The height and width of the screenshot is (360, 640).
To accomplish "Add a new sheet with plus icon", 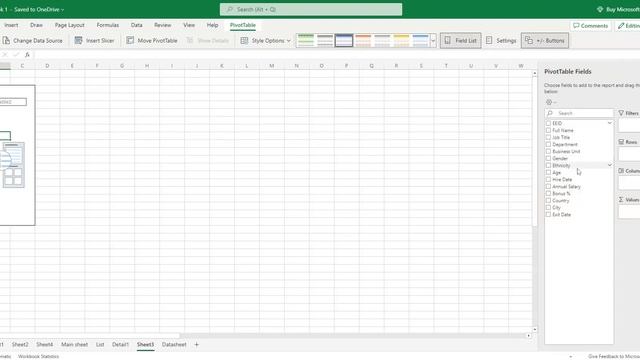I will (196, 344).
